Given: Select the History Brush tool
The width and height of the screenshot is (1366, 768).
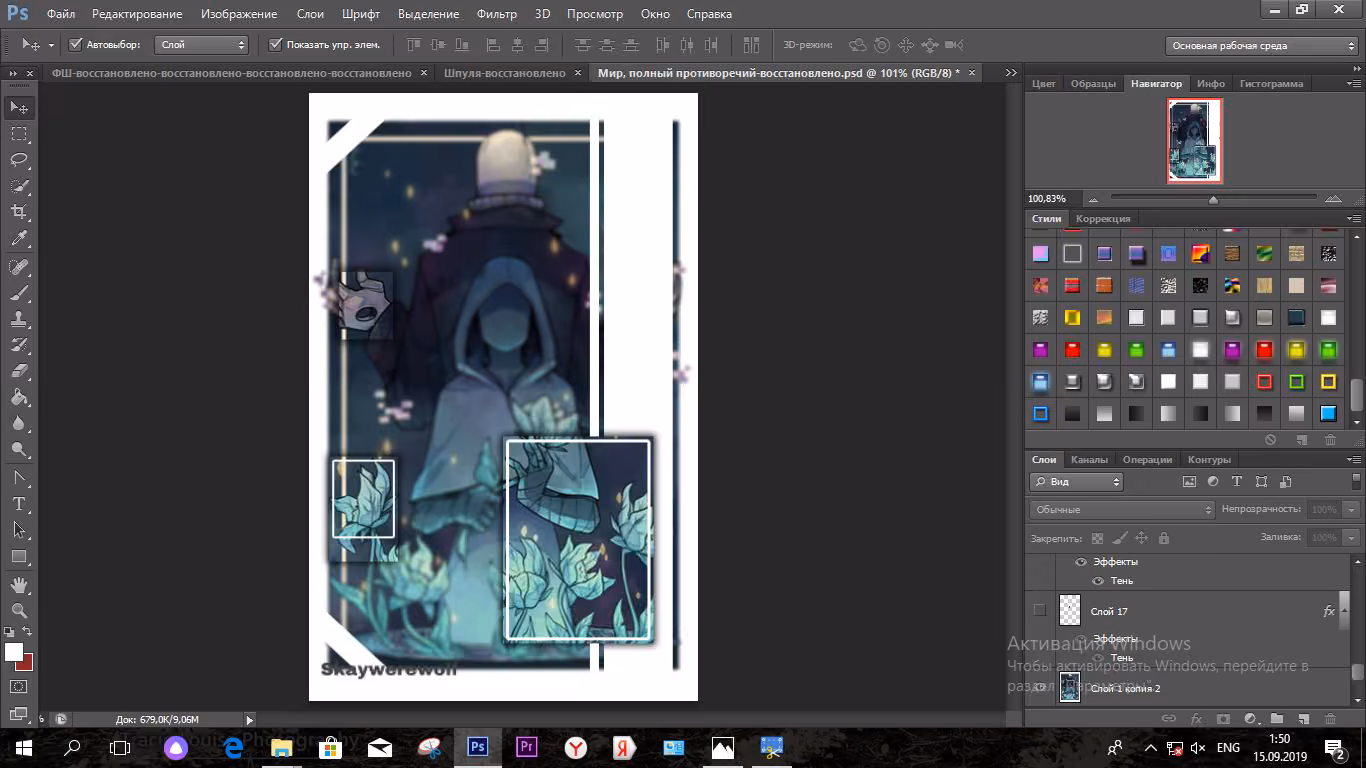Looking at the screenshot, I should click(x=19, y=346).
